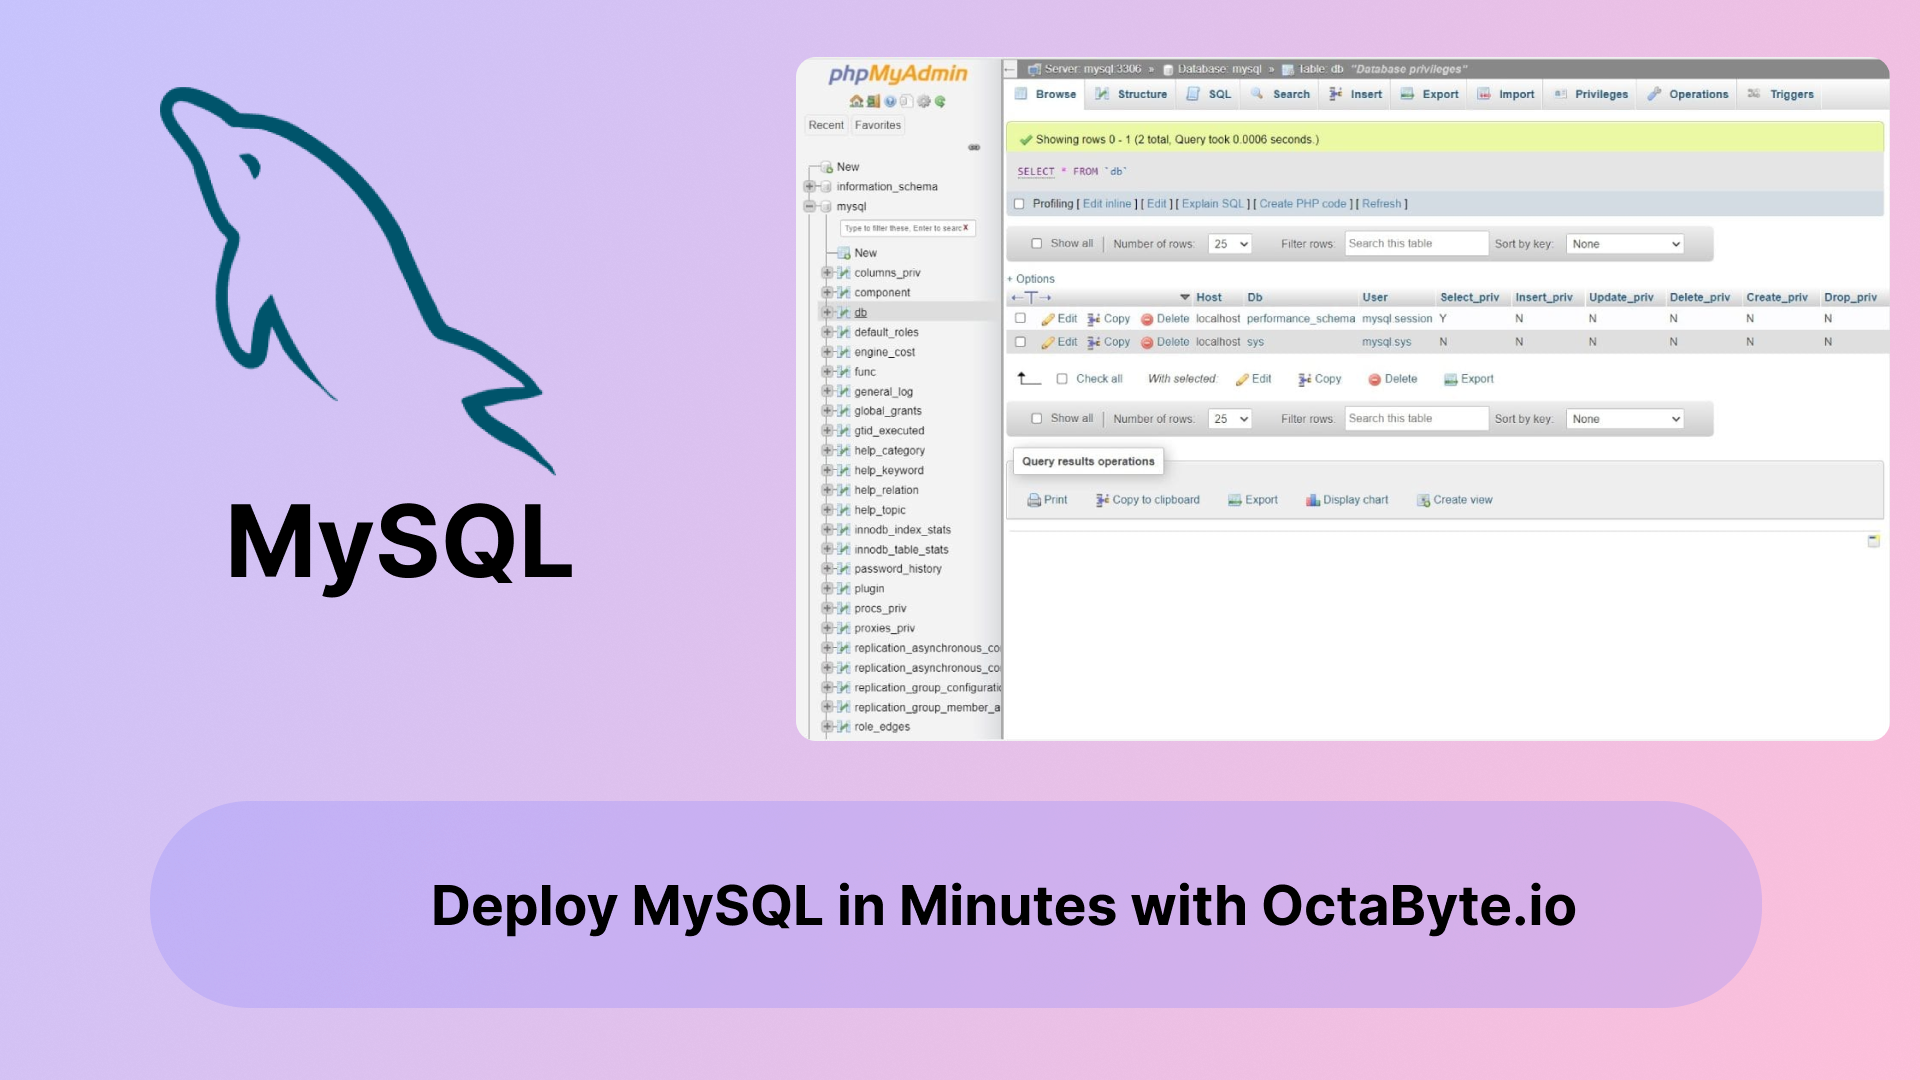Click the Host column sort arrow
This screenshot has height=1080, width=1920.
1185,298
